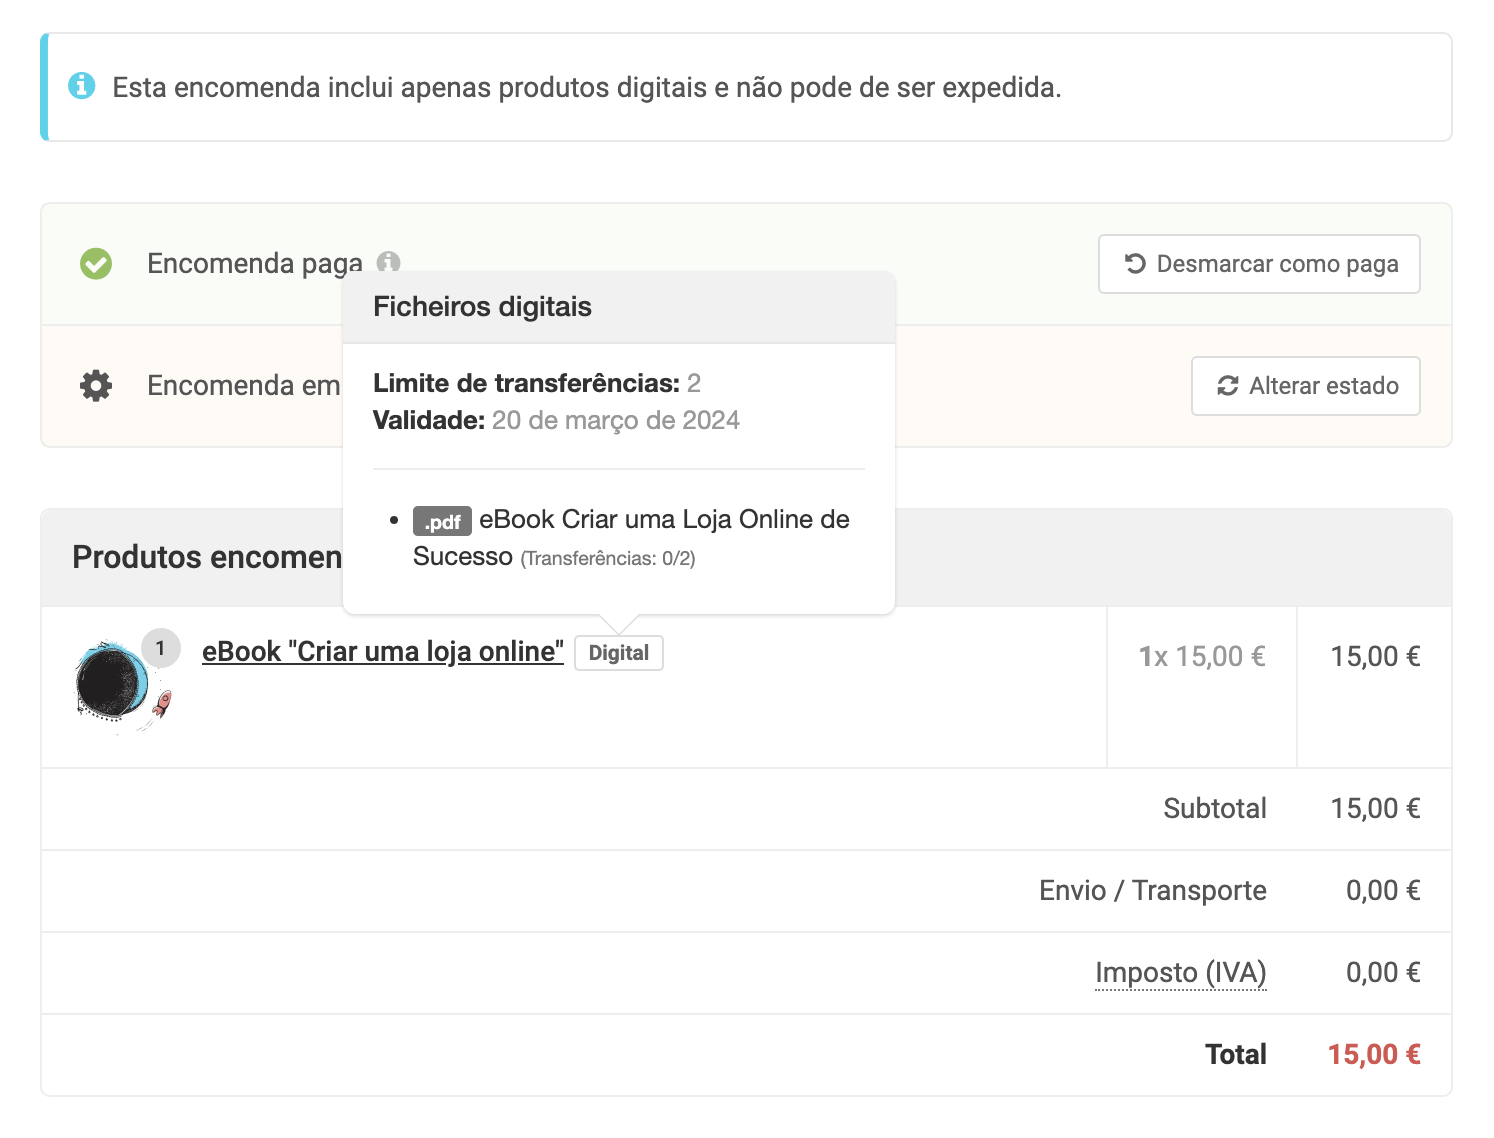Click the eBook product thumbnail image

pos(120,682)
